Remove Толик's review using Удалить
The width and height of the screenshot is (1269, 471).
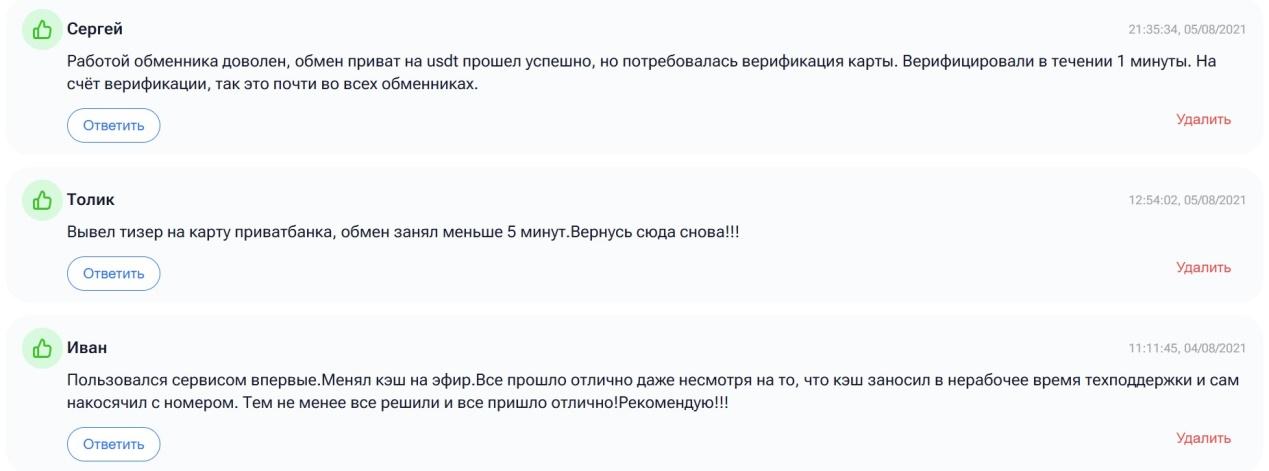[x=1203, y=267]
